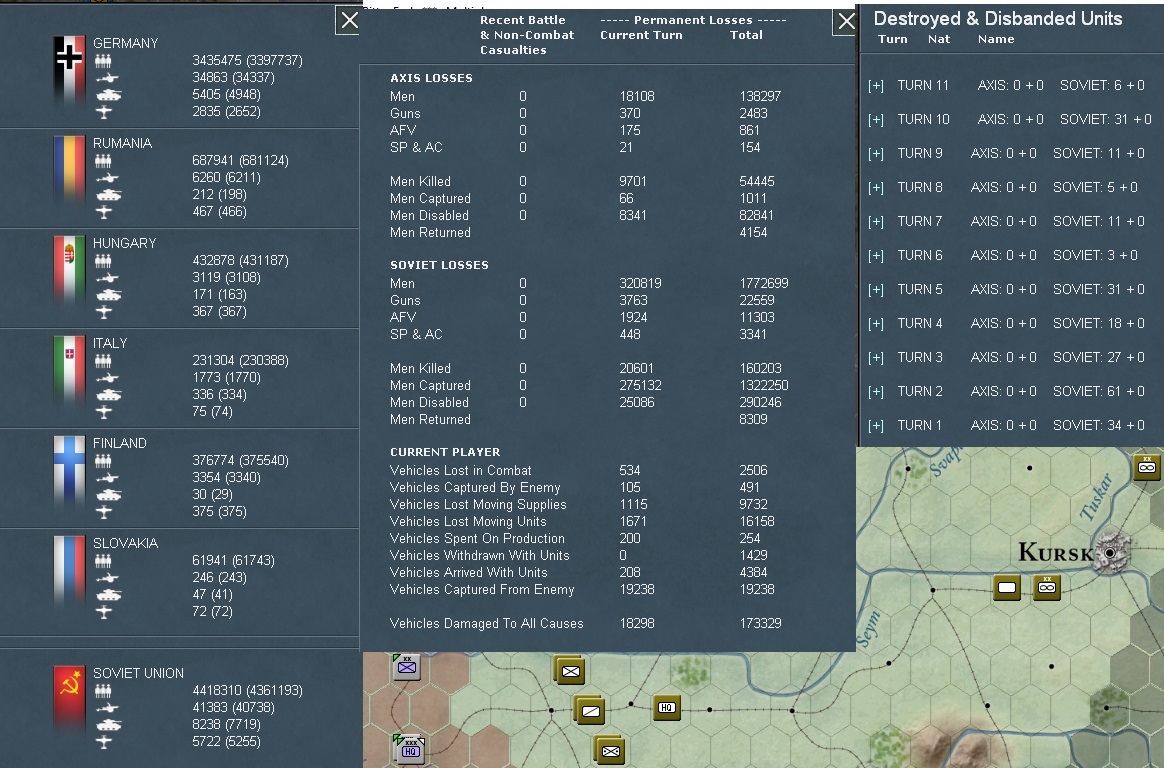Expand the TURN 1 destroyed units row
This screenshot has width=1164, height=768.
tap(876, 427)
